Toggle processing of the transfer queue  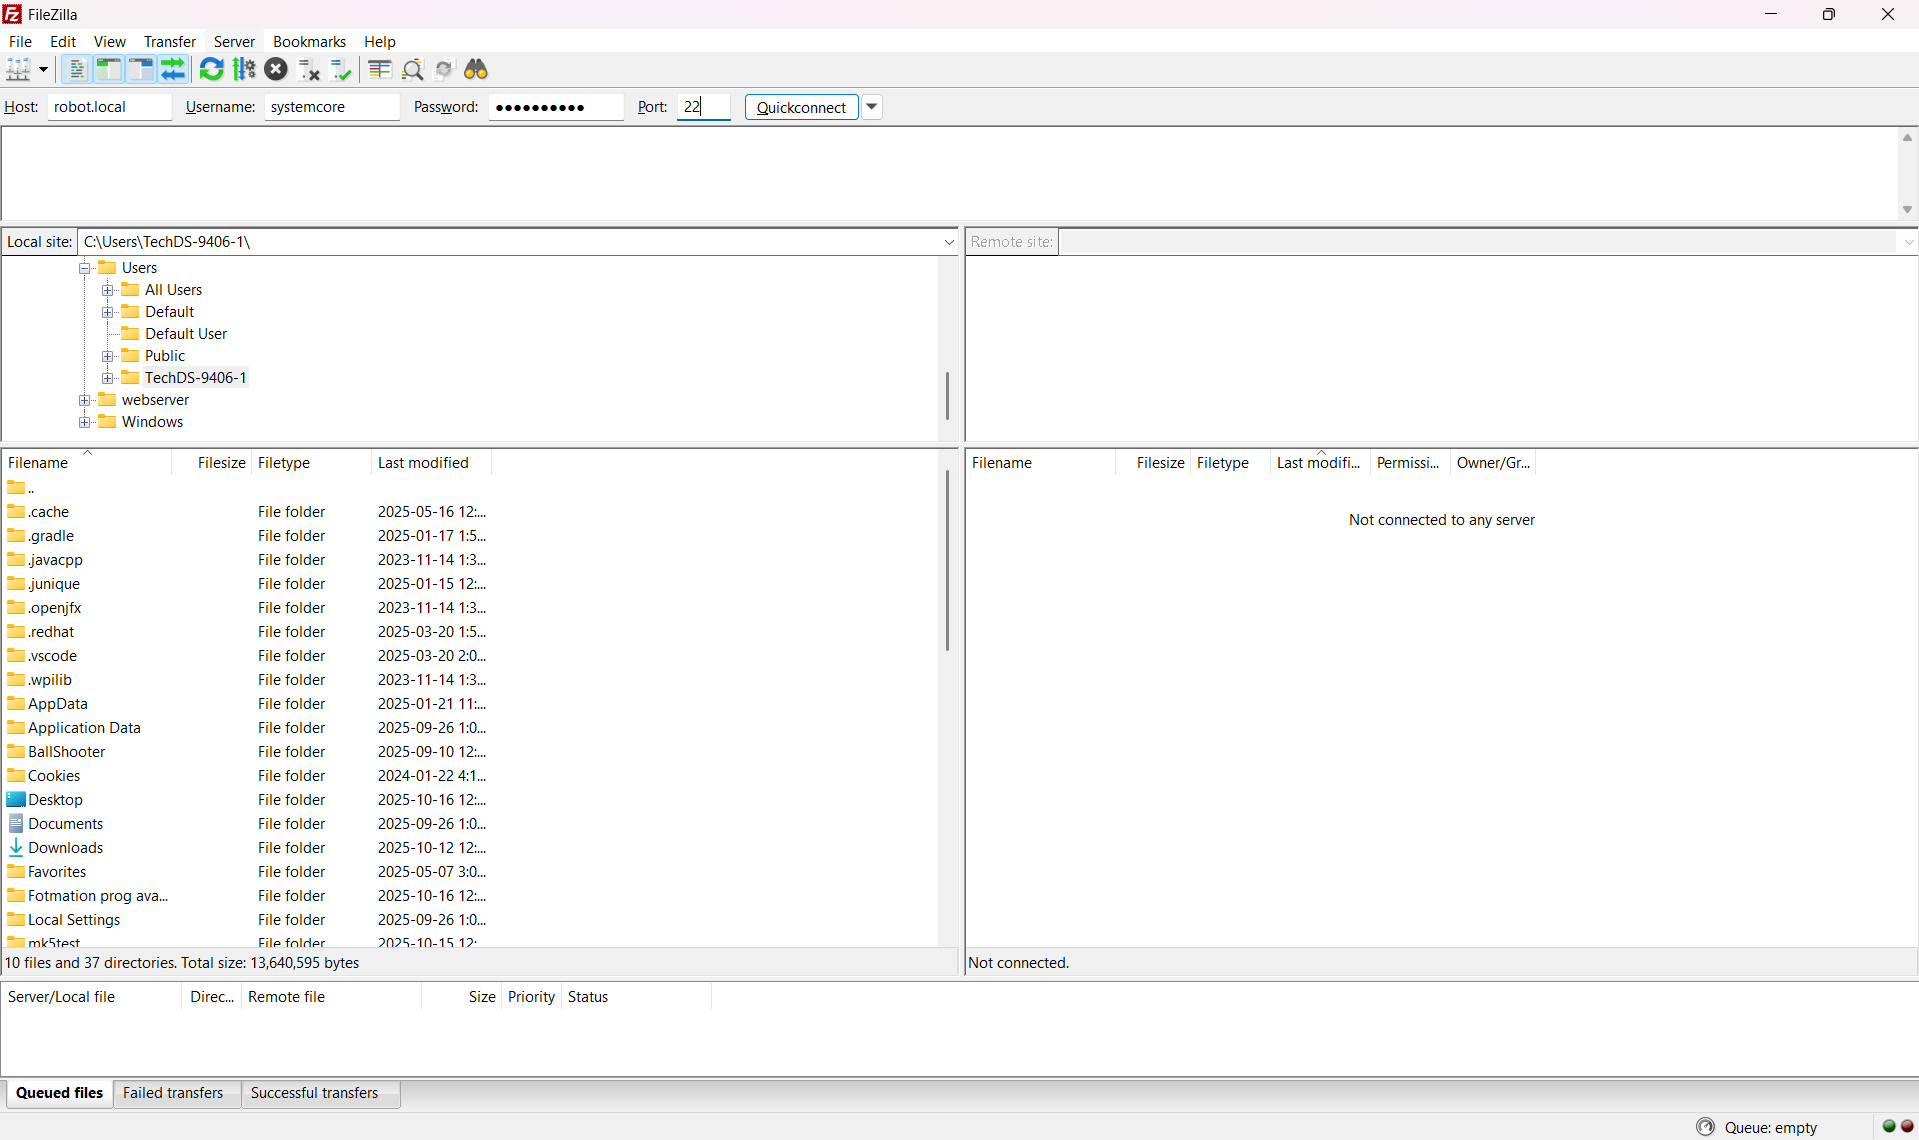pos(244,69)
